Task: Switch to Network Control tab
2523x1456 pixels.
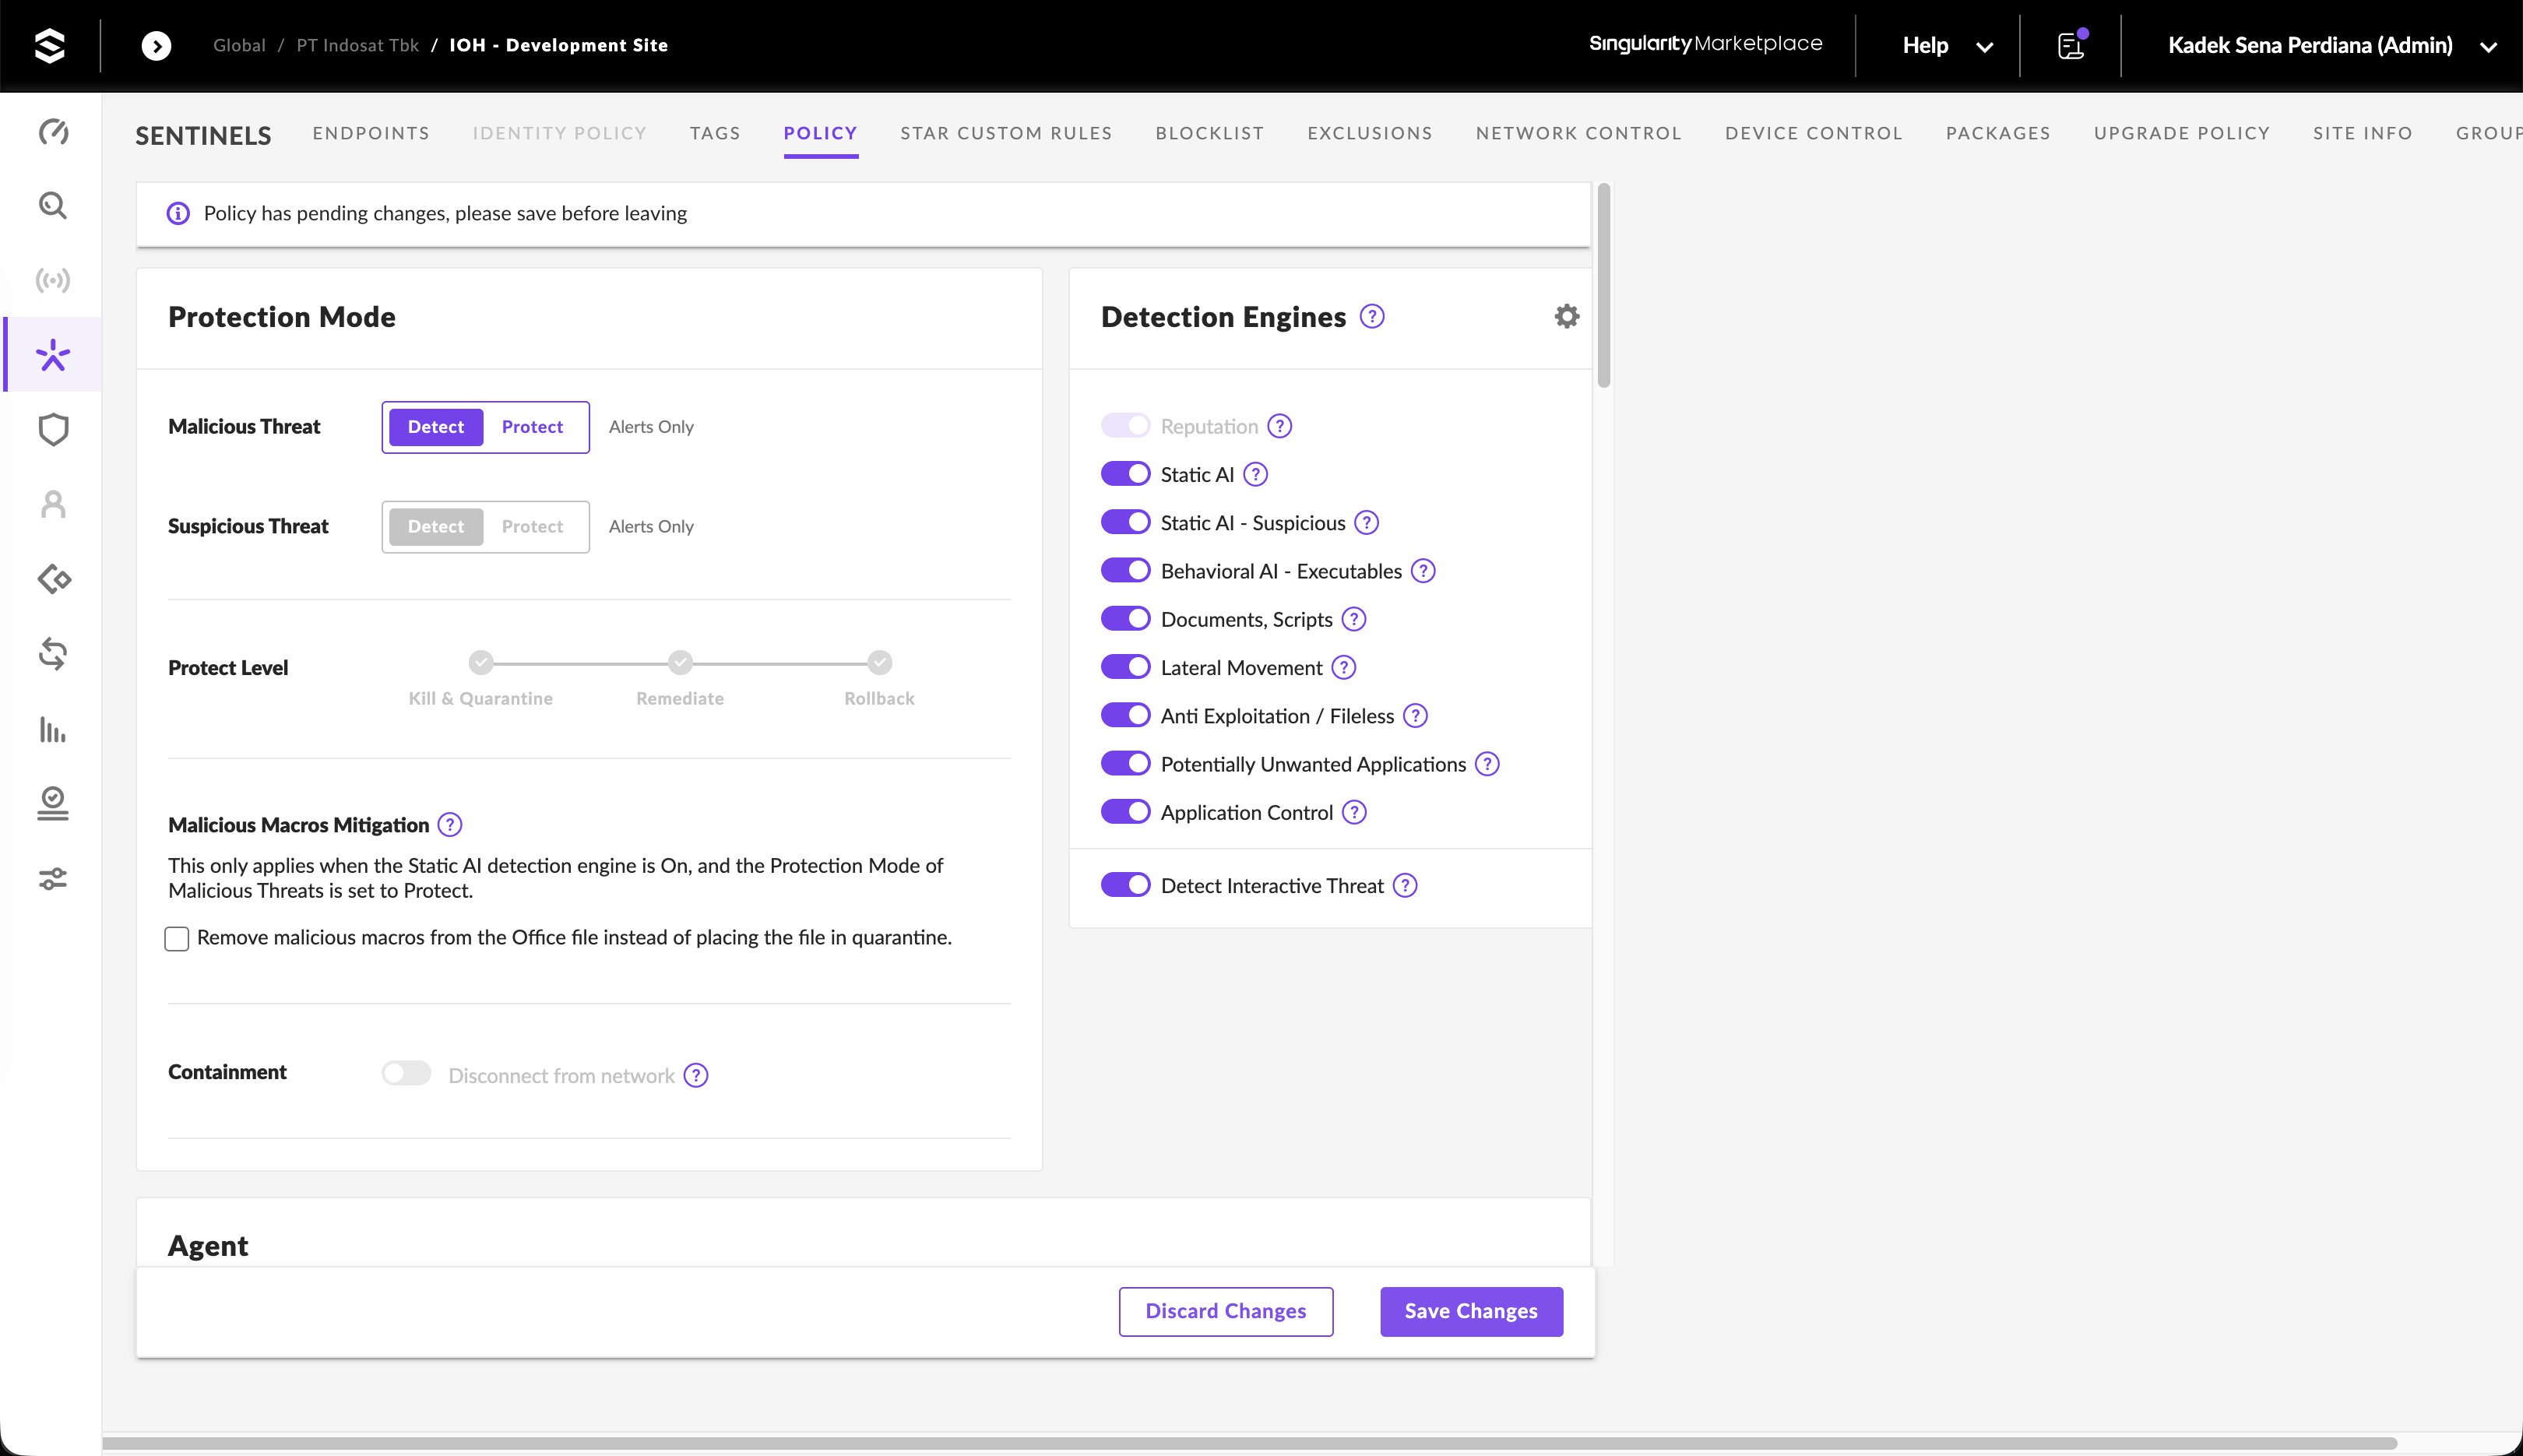Action: 1579,134
